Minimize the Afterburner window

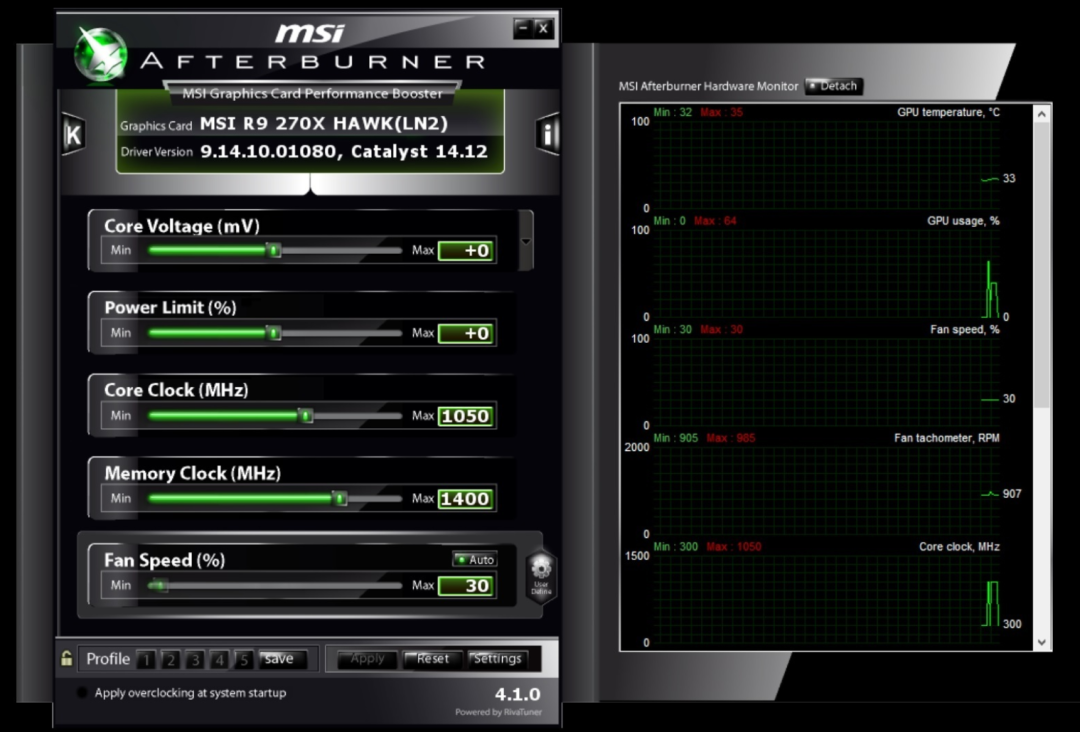tap(523, 28)
